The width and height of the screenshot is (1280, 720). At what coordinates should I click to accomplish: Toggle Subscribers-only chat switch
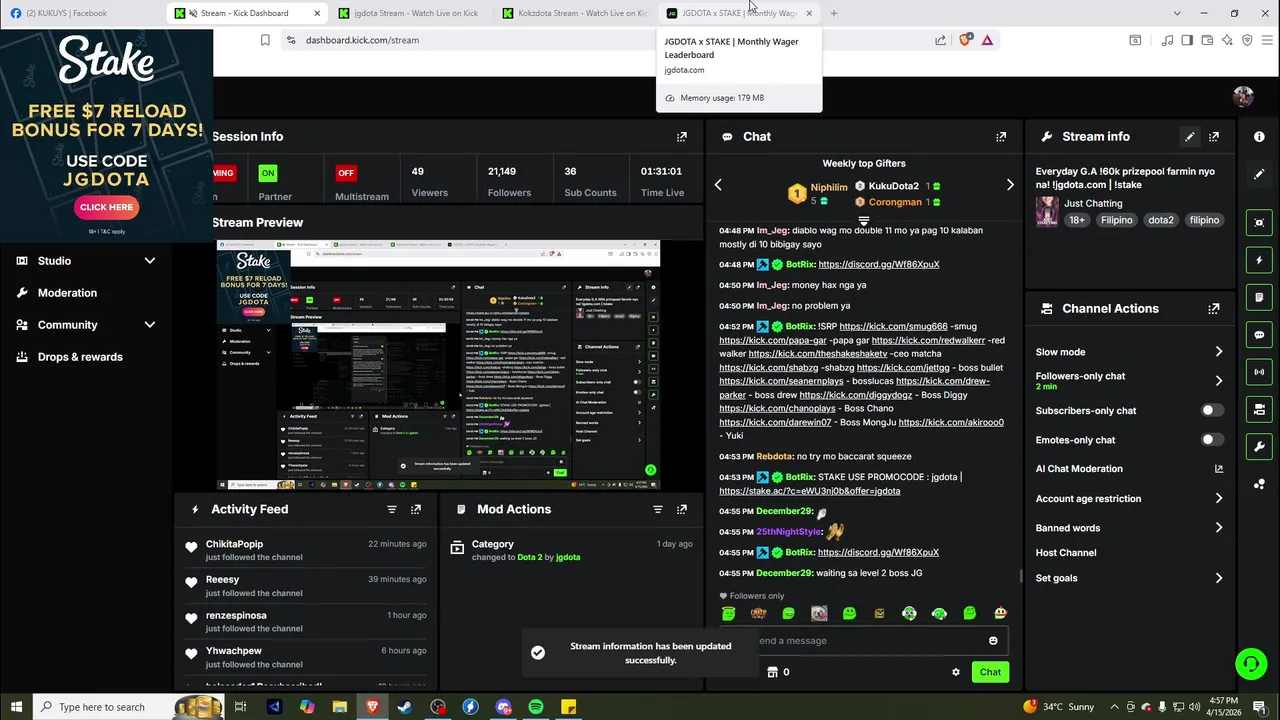coord(1211,411)
